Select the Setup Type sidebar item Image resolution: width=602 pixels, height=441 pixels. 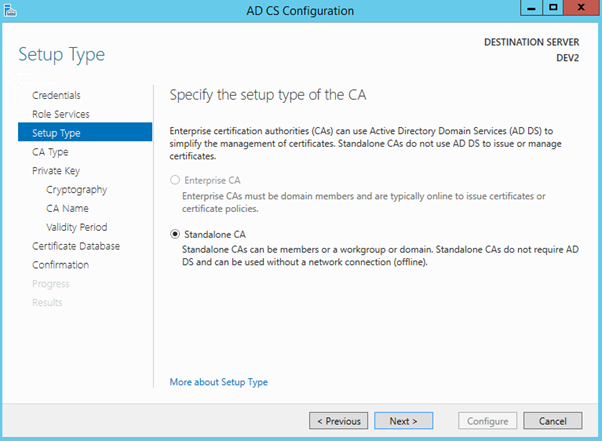[x=56, y=133]
